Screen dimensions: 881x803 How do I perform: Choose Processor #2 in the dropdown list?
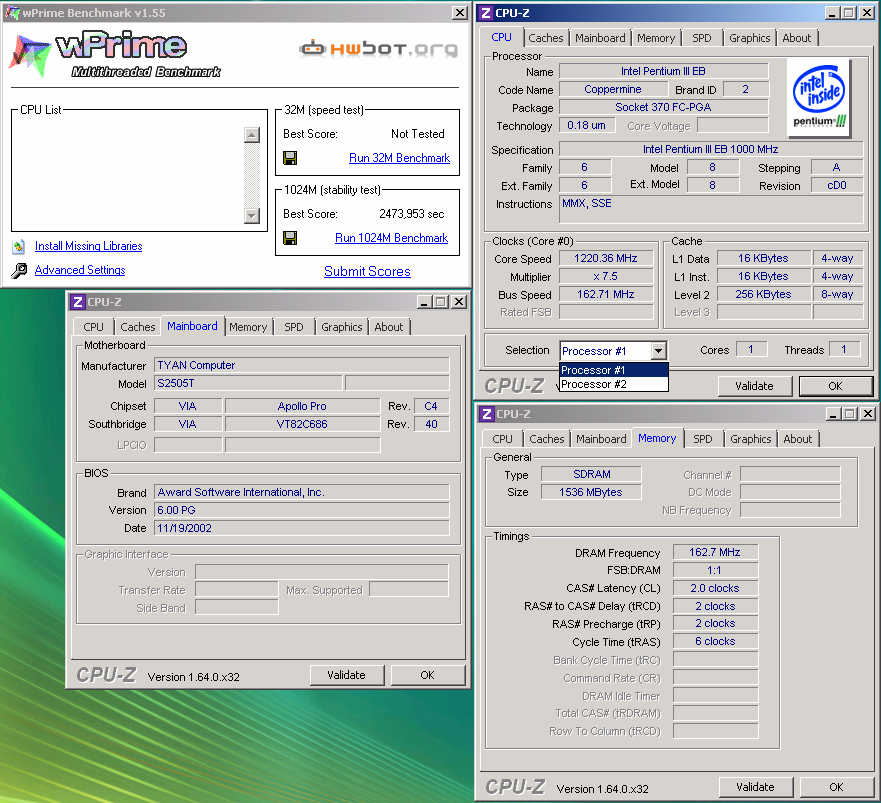[614, 384]
